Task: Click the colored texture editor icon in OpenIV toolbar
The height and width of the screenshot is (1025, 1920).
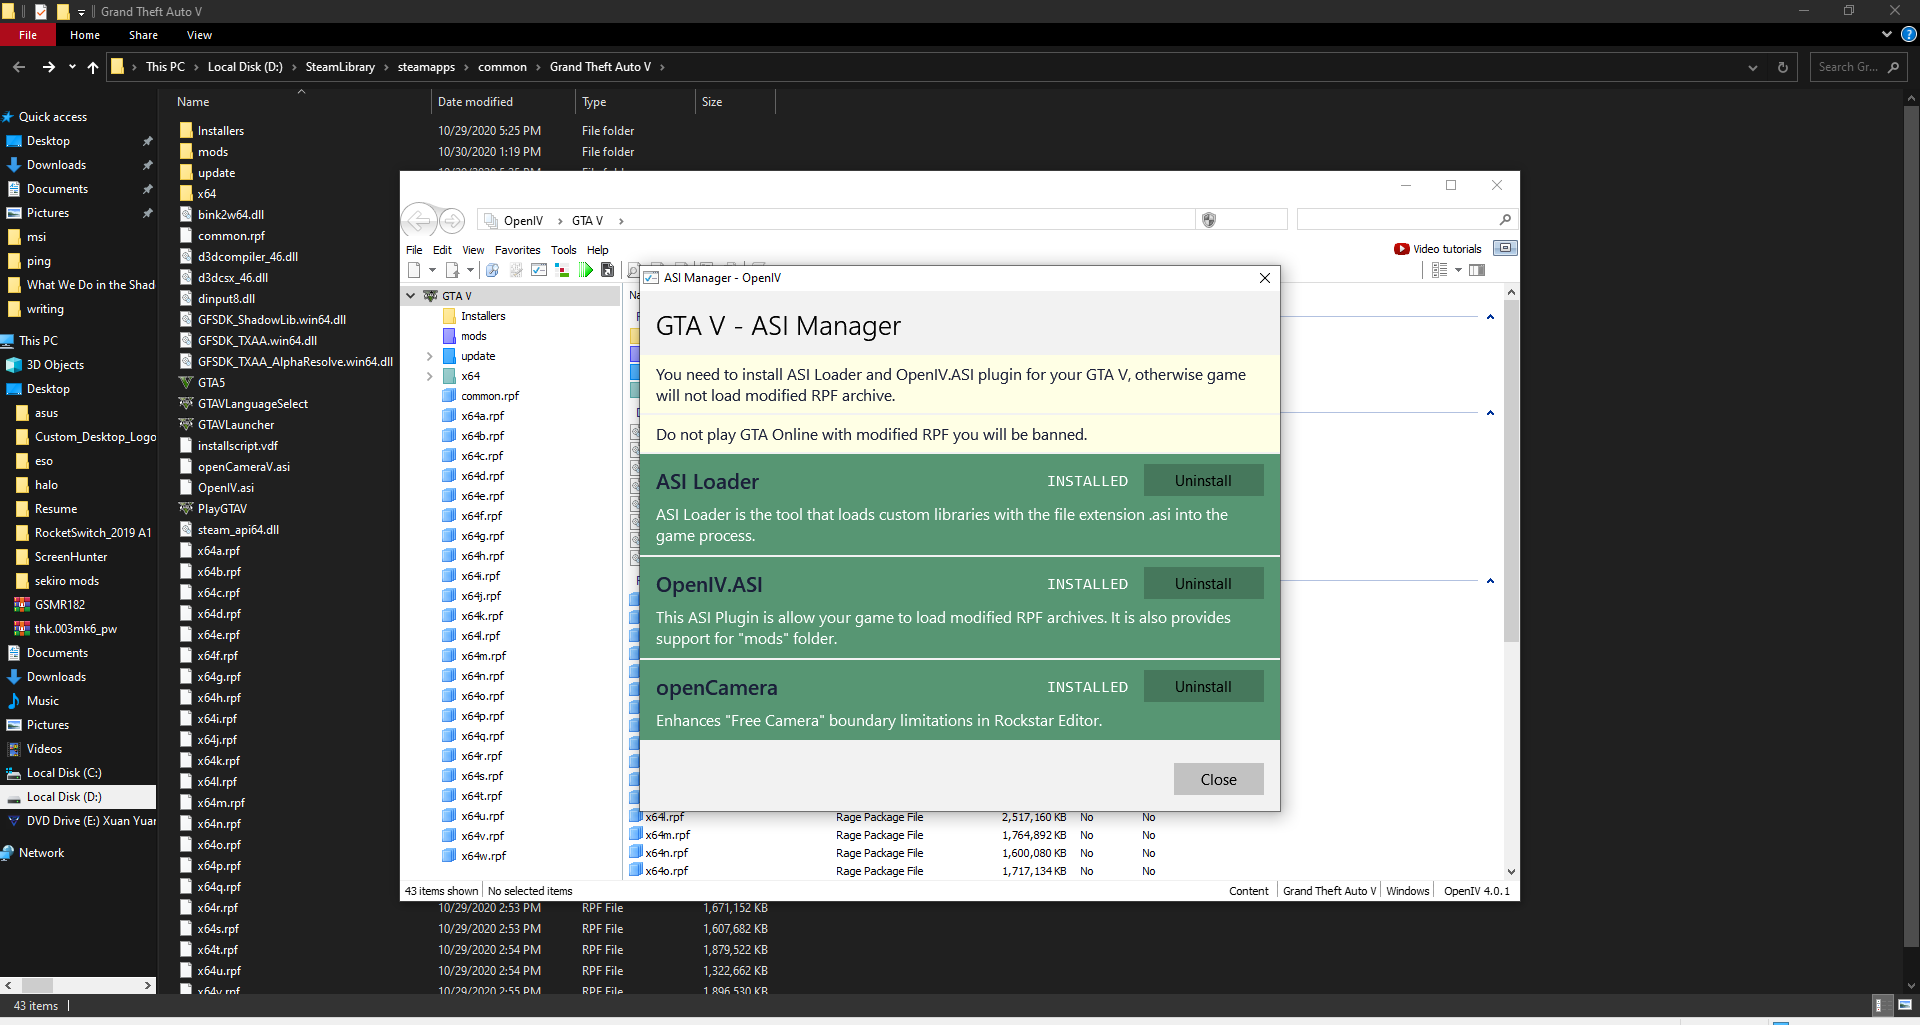Action: 561,270
